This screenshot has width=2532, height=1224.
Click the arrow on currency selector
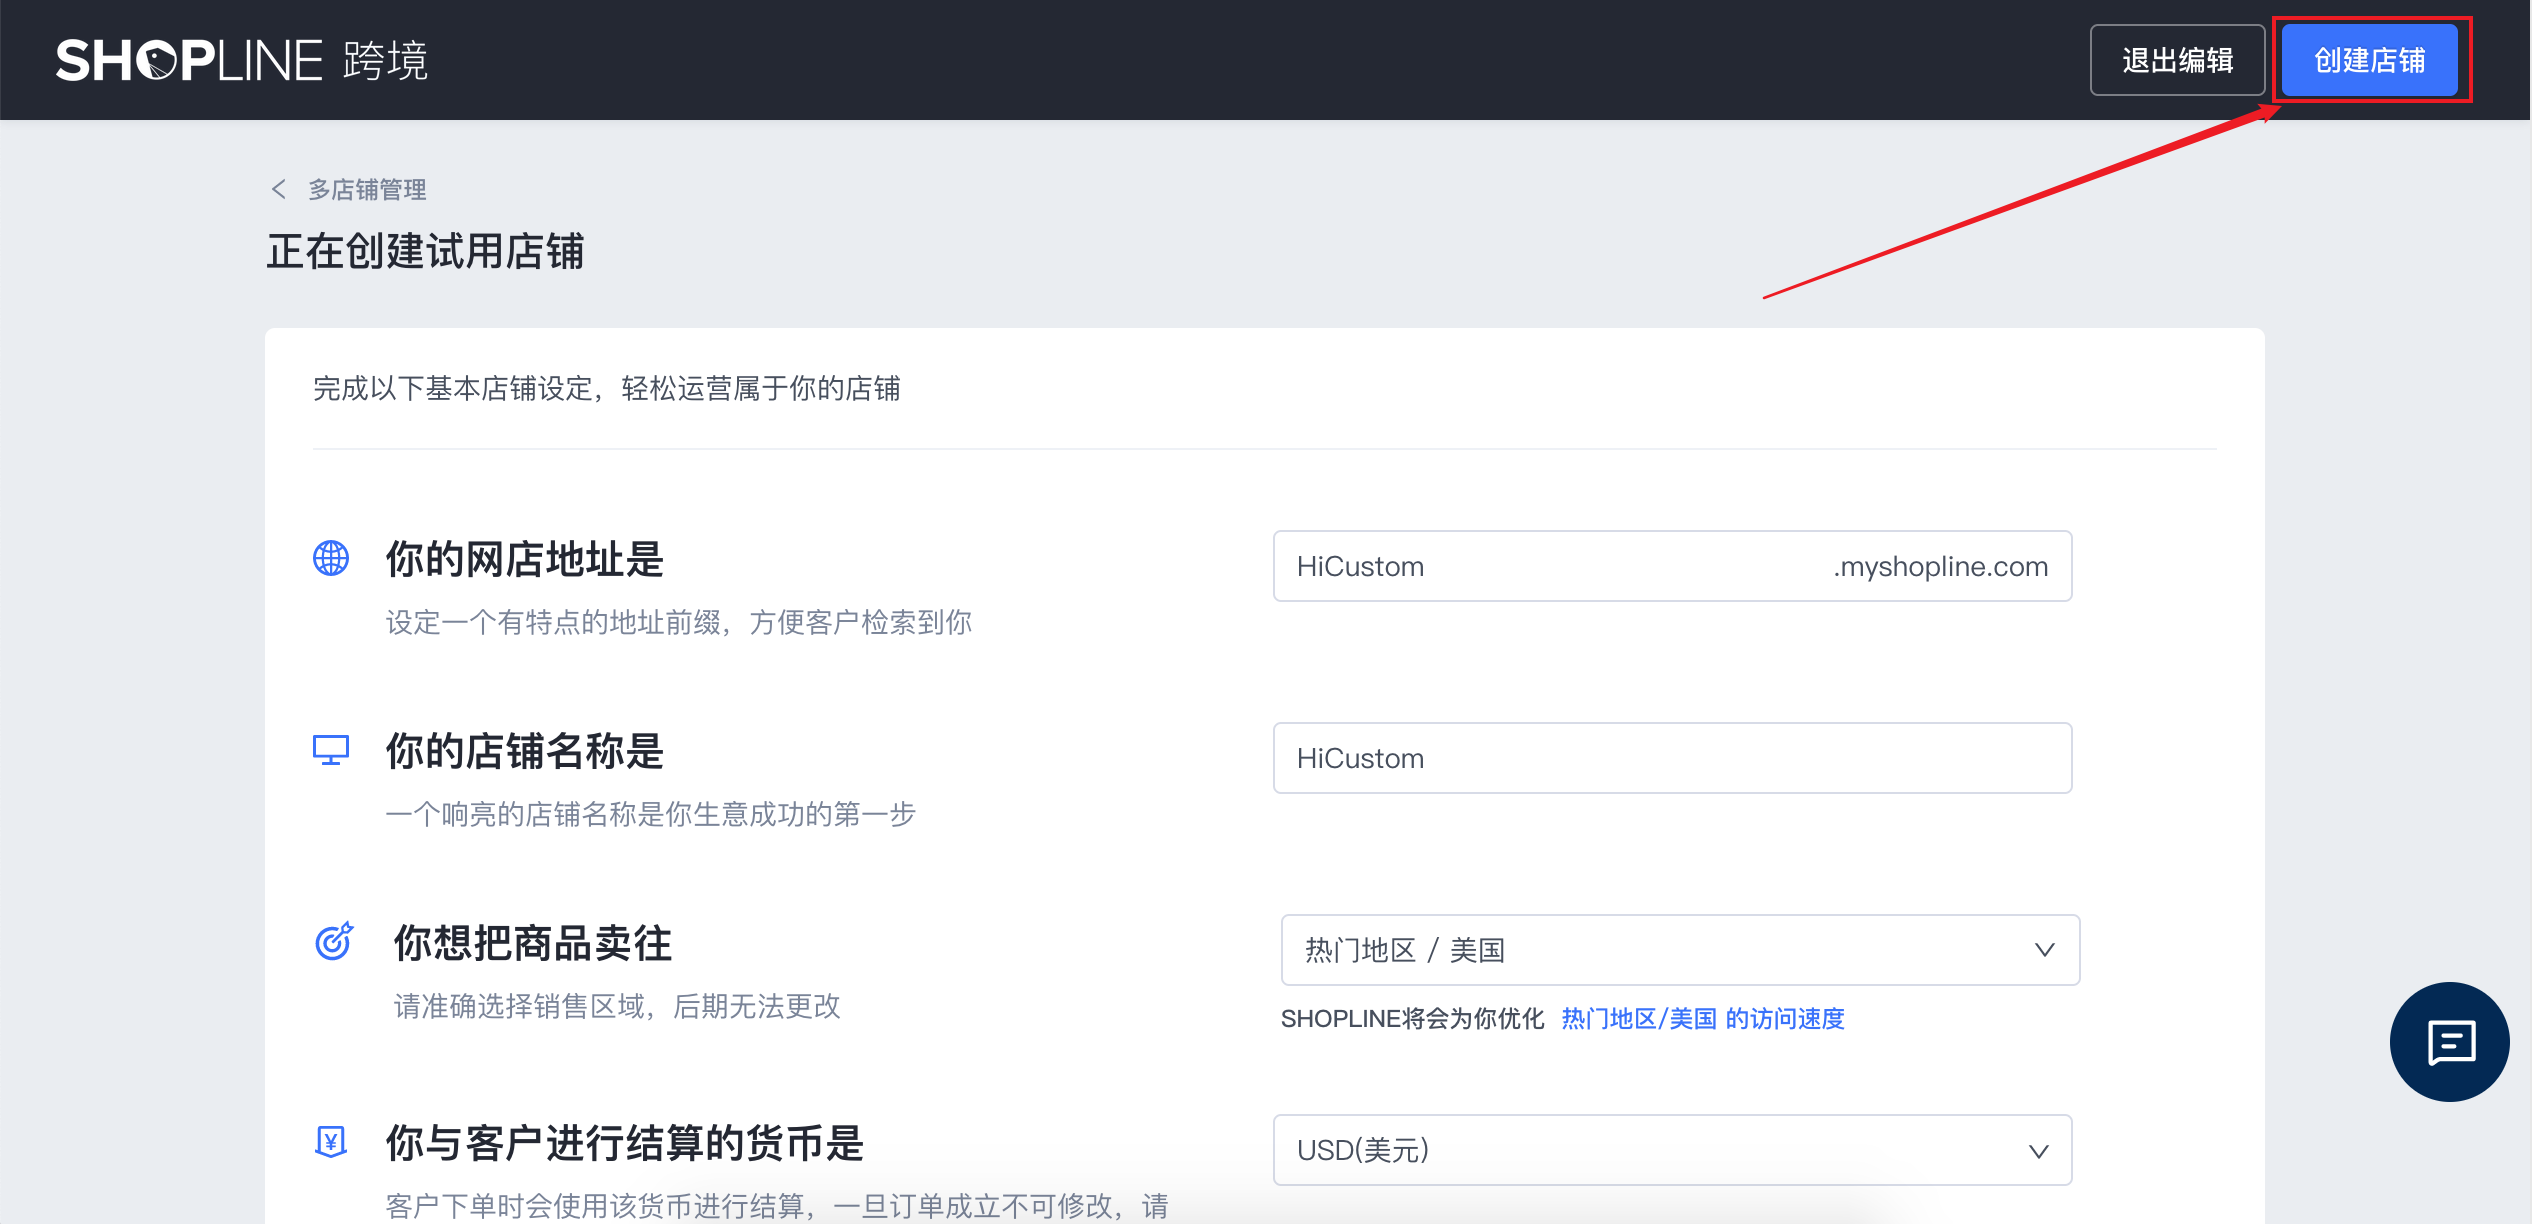coord(2038,1151)
